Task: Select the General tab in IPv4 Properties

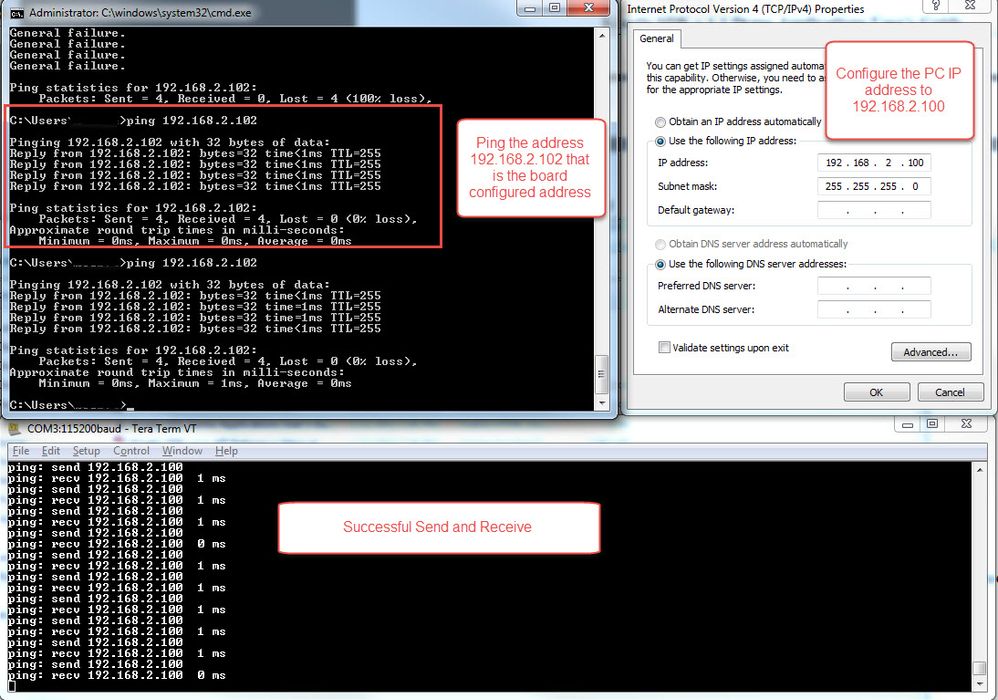Action: 657,39
